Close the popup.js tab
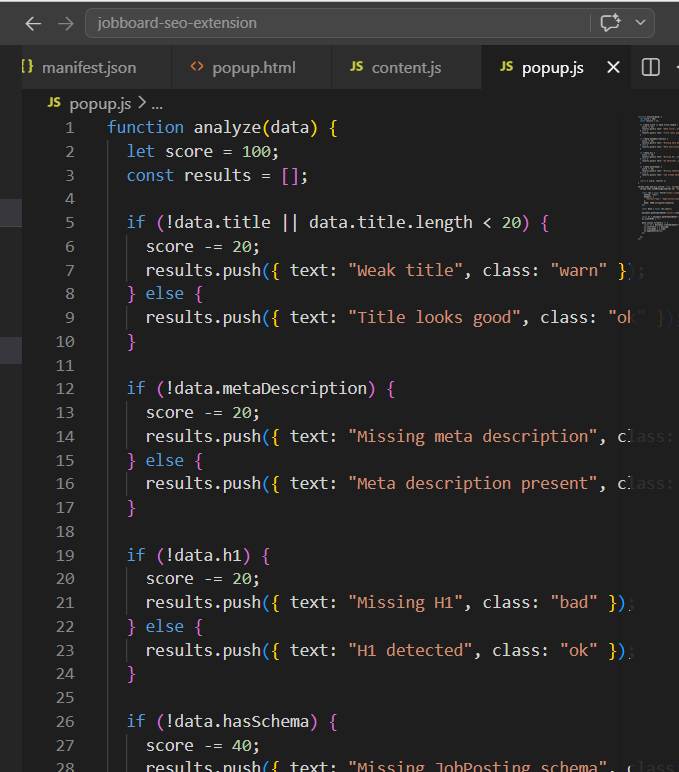 614,68
